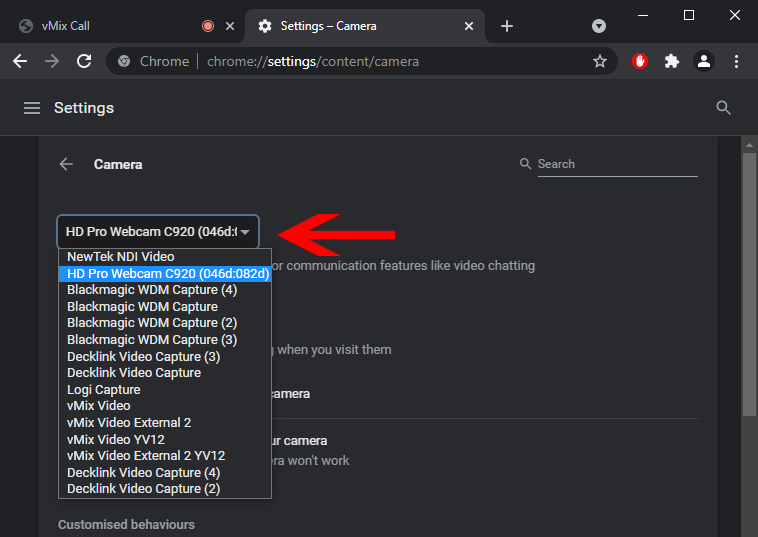Viewport: 758px width, 537px height.
Task: Select the Settings – Camera tab
Action: pyautogui.click(x=350, y=26)
